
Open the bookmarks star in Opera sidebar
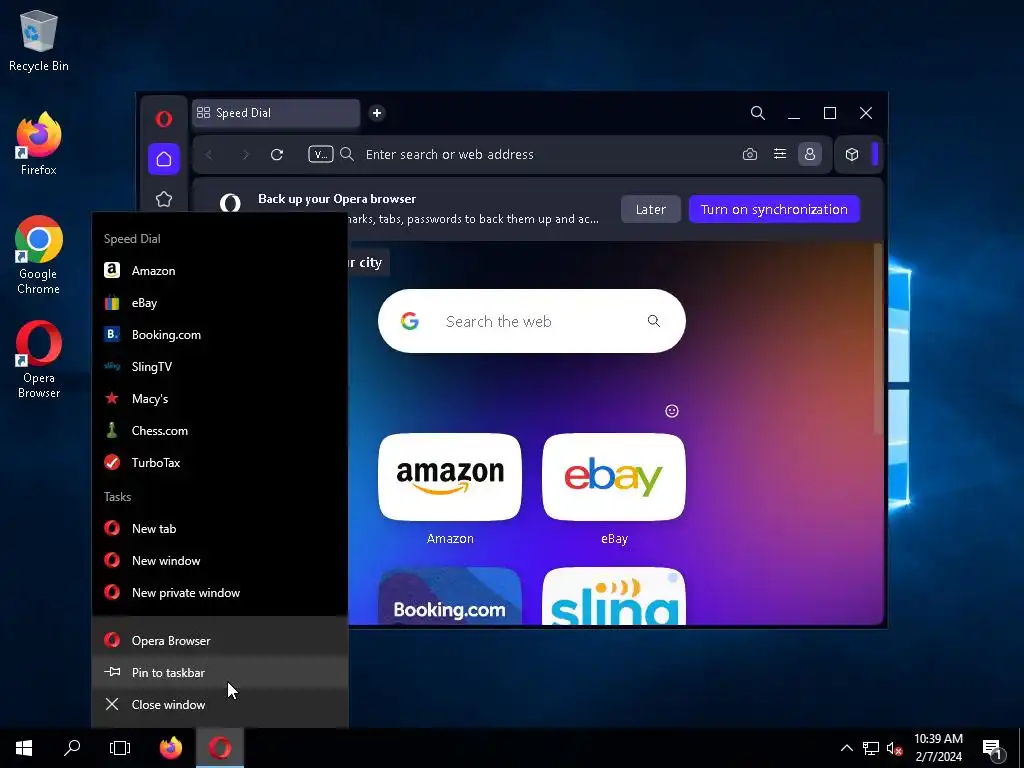163,199
